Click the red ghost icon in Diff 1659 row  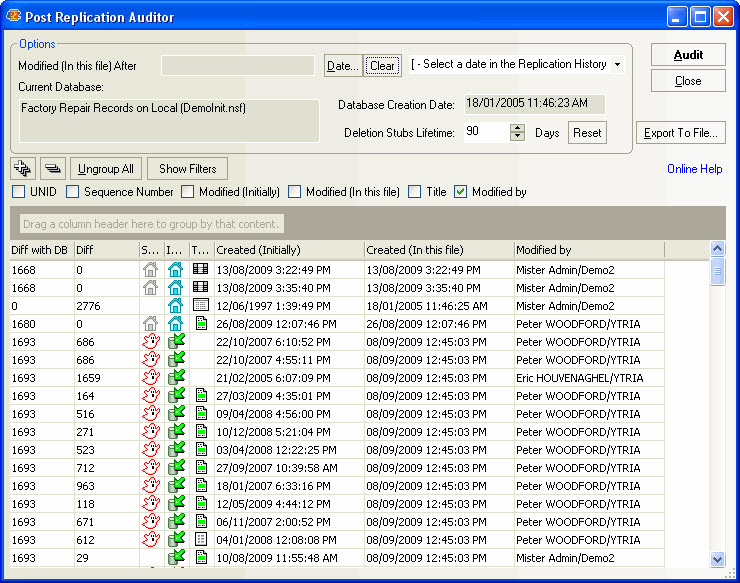click(x=151, y=378)
